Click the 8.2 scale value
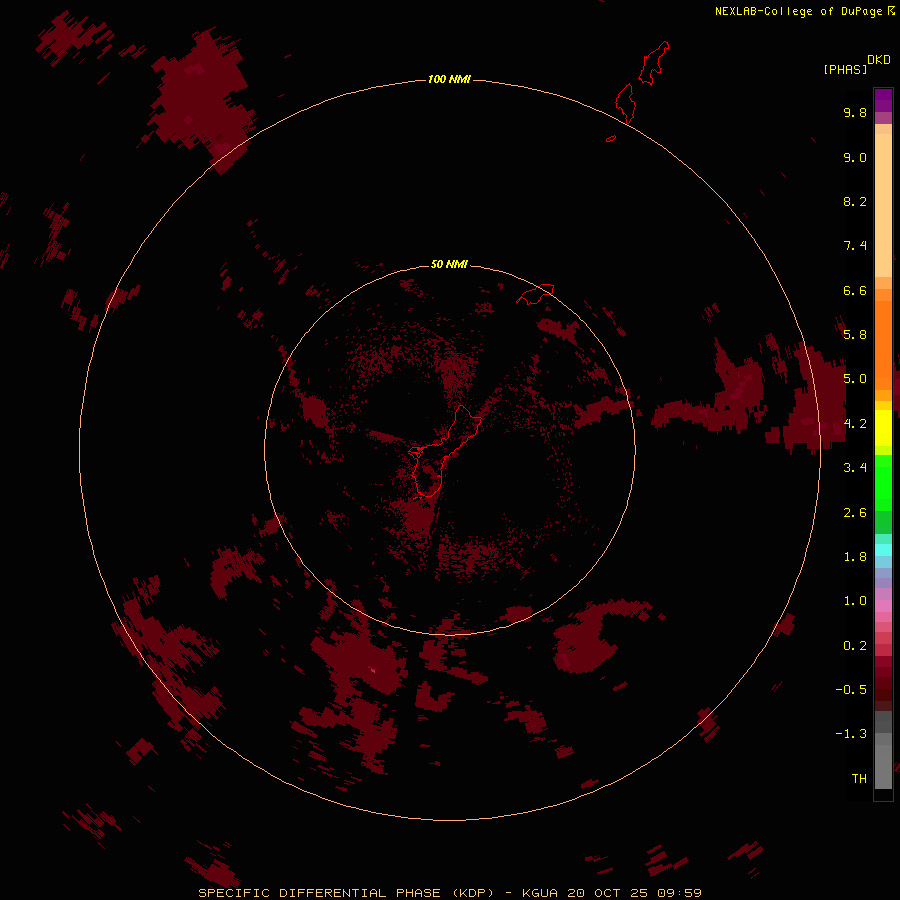 coord(855,201)
